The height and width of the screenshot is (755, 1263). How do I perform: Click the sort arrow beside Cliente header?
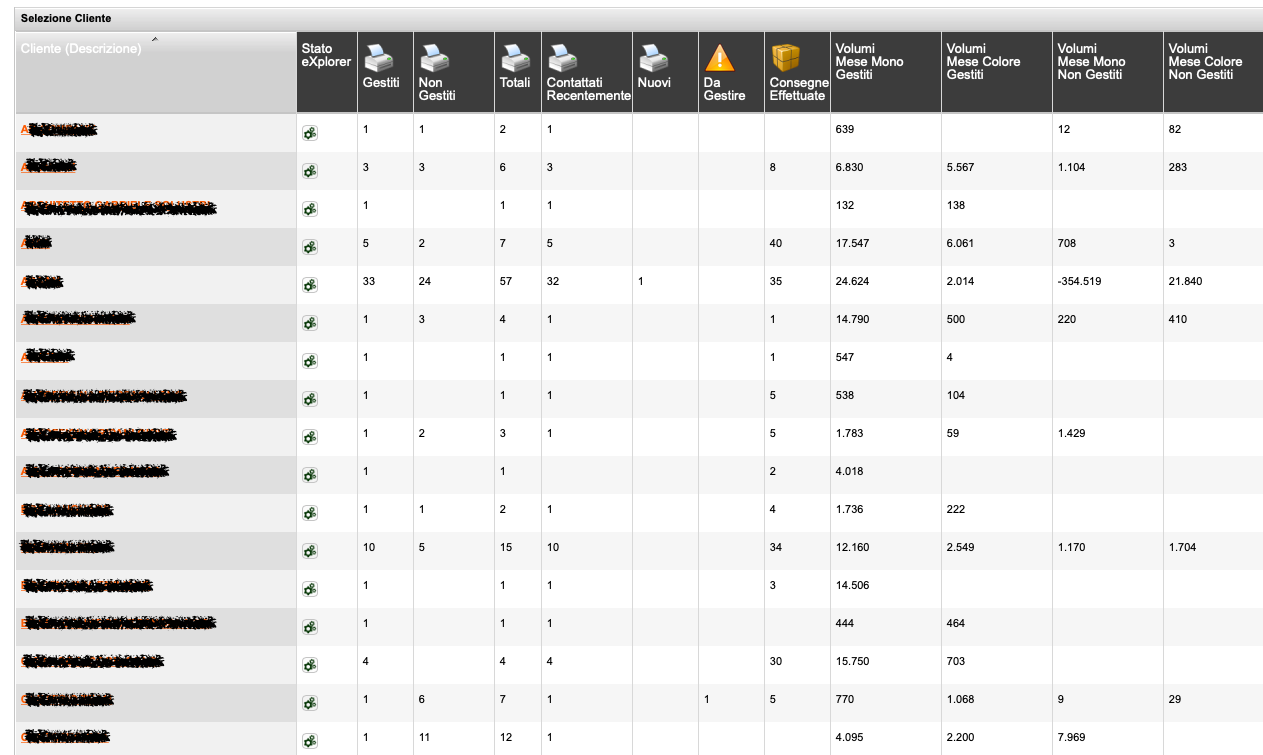coord(153,40)
